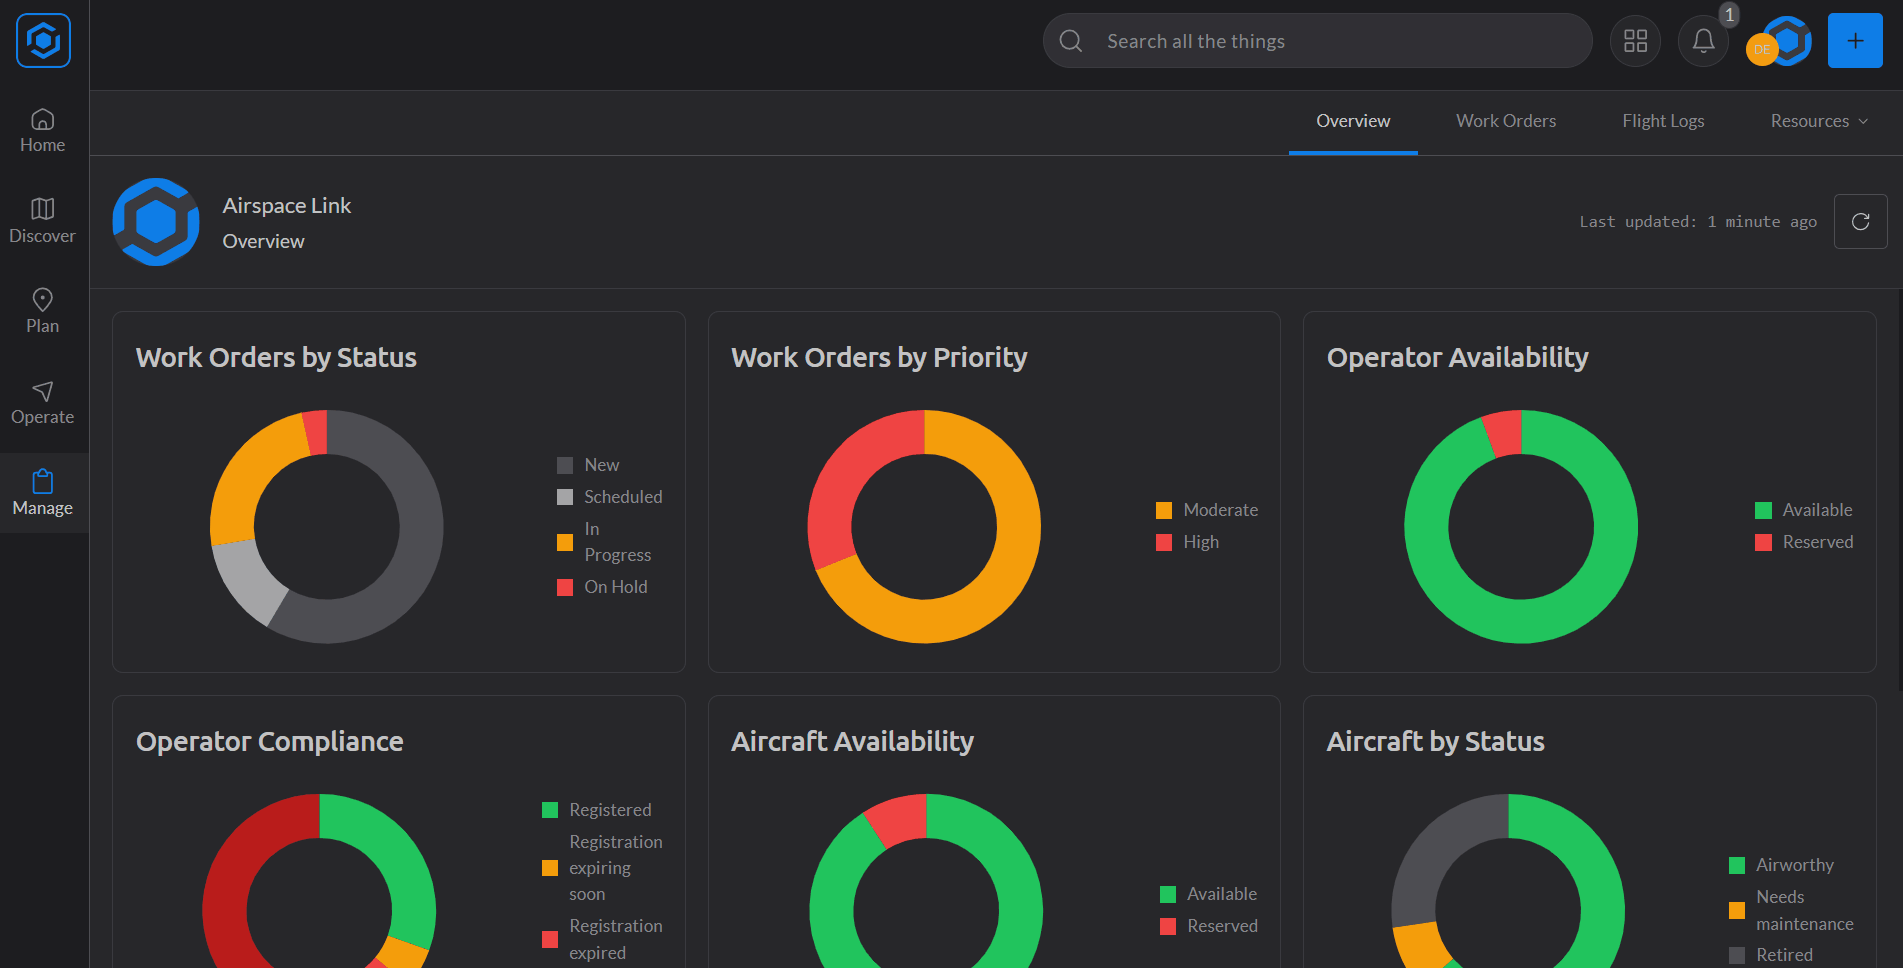Click Work Orders by Status donut chart
The image size is (1903, 968).
(326, 527)
